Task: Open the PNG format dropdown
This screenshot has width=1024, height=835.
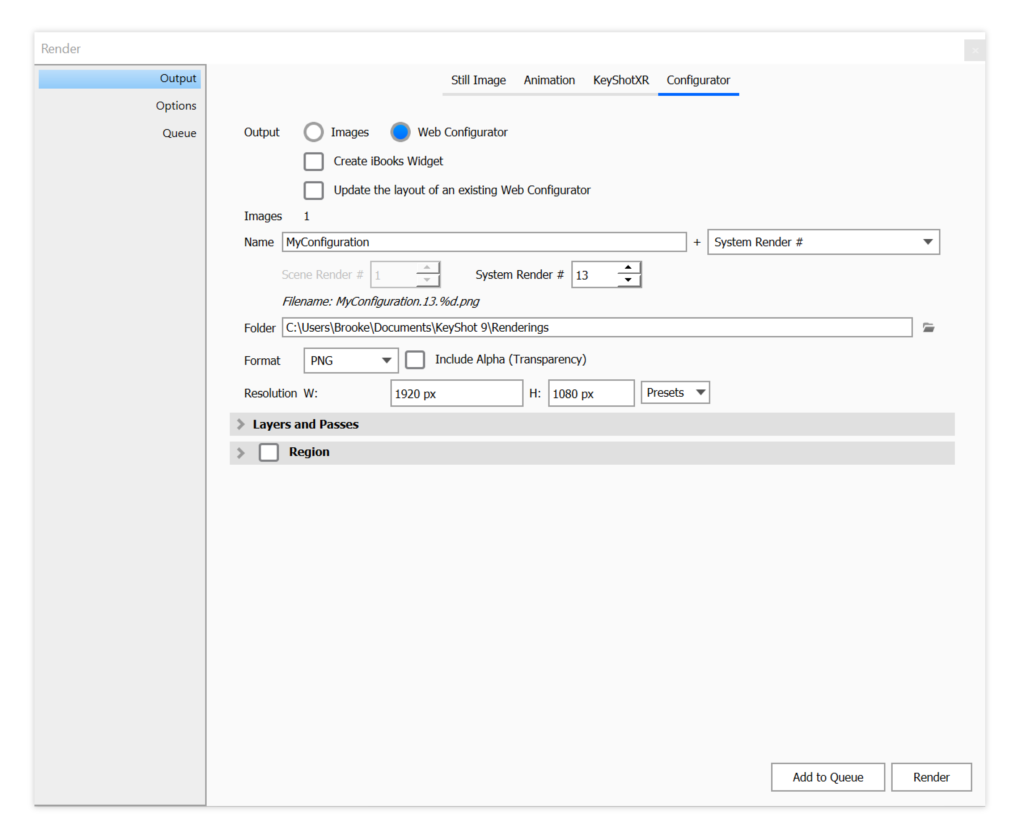Action: (x=350, y=360)
